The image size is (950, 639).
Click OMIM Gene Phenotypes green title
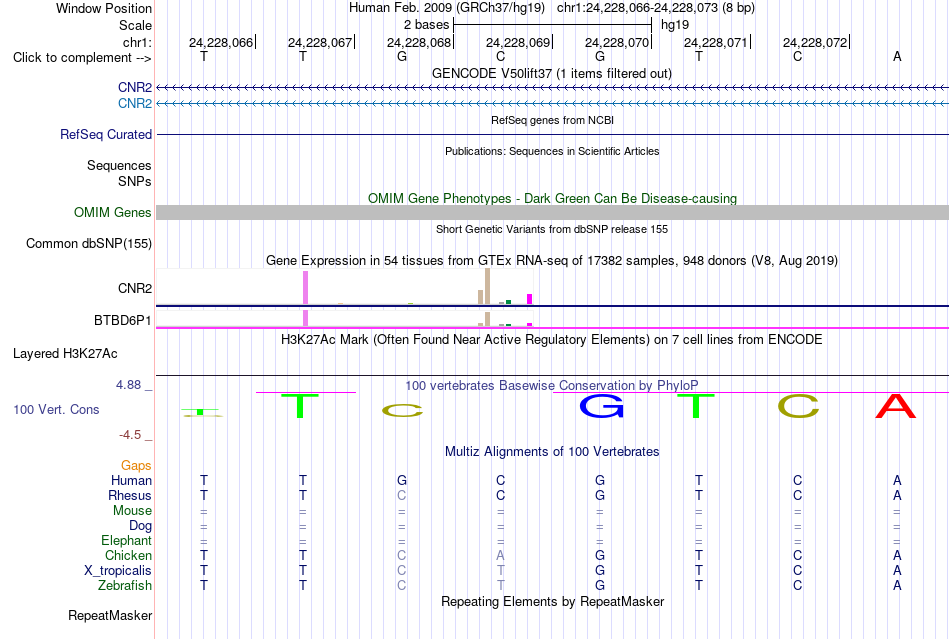[552, 198]
